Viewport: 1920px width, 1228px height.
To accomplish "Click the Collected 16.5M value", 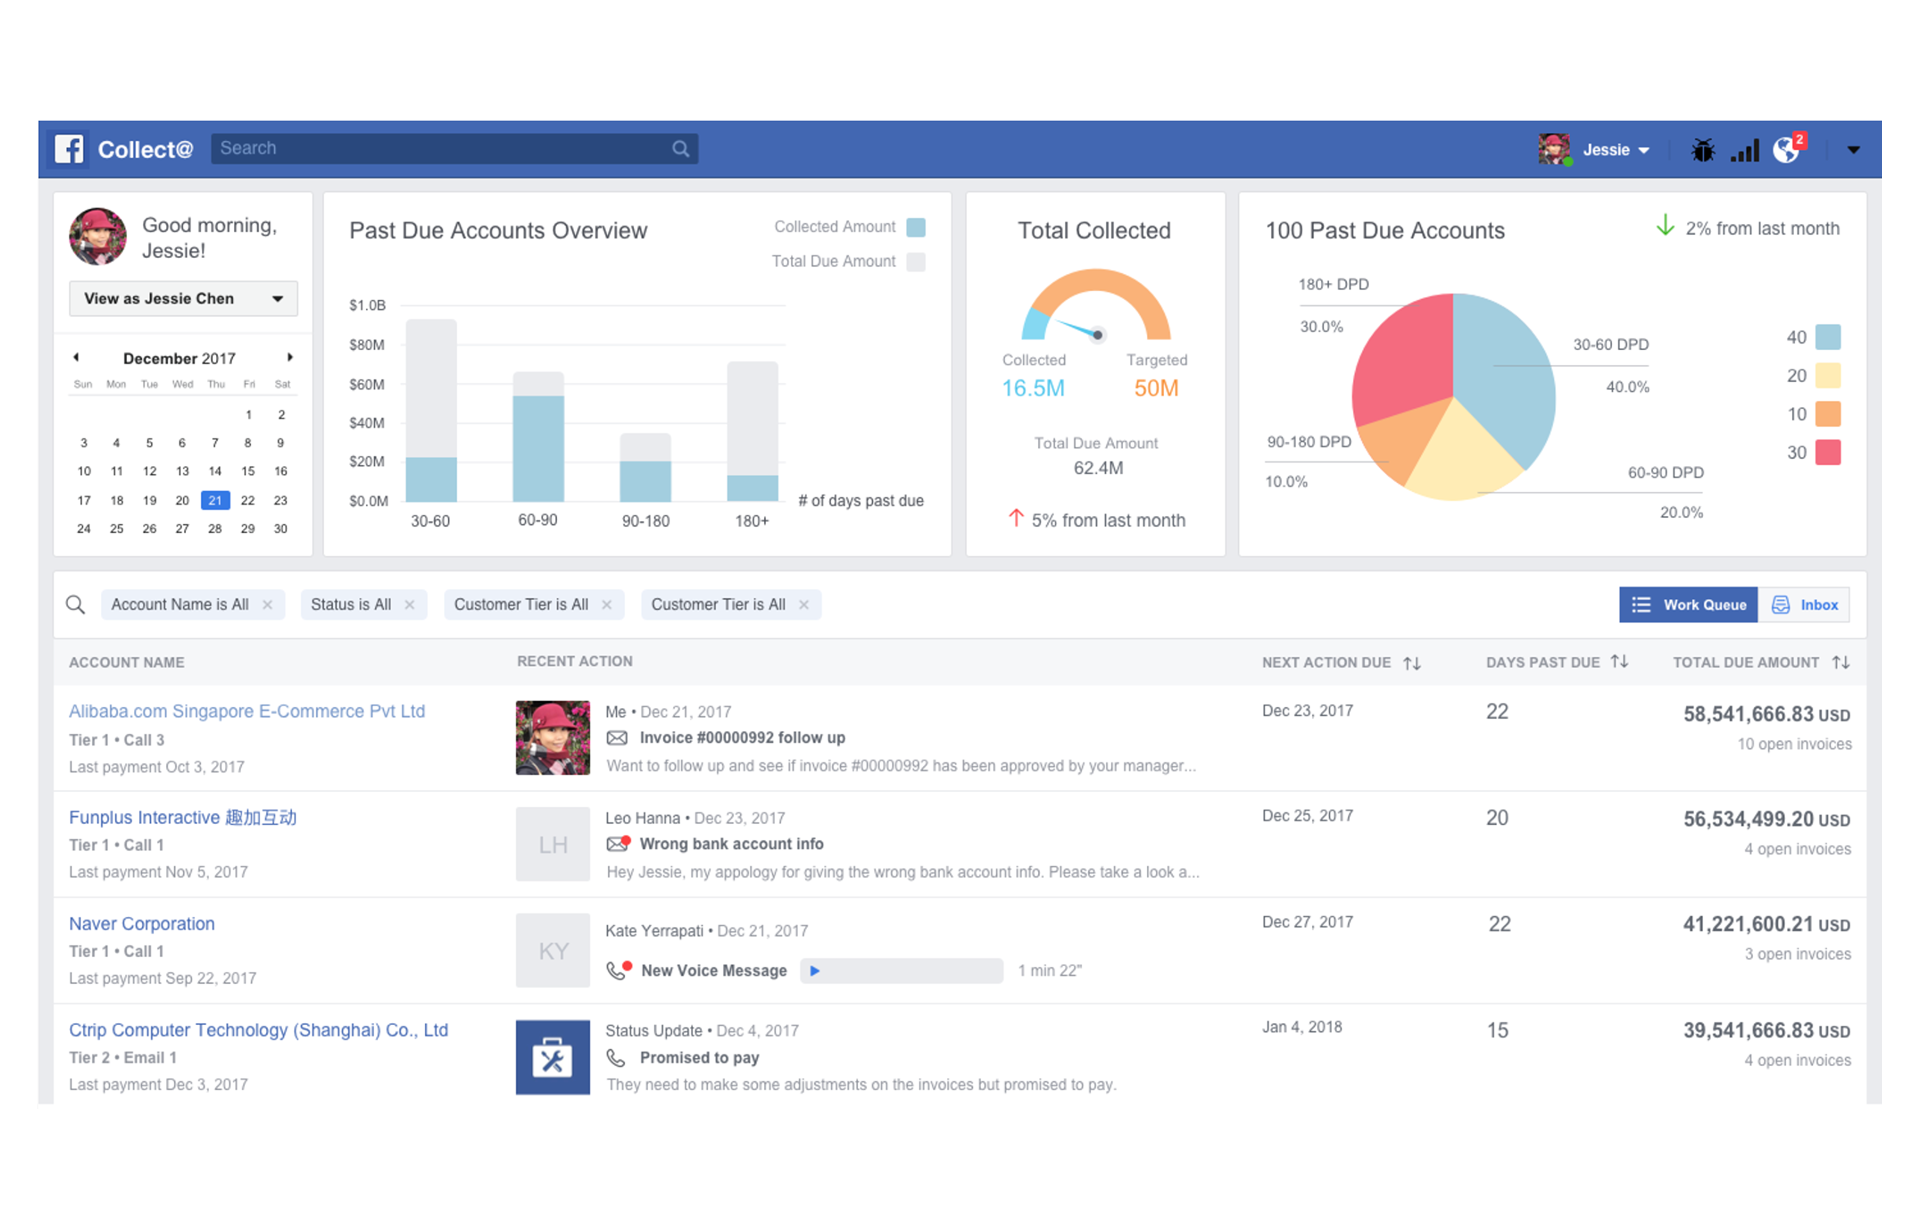I will click(x=1034, y=388).
